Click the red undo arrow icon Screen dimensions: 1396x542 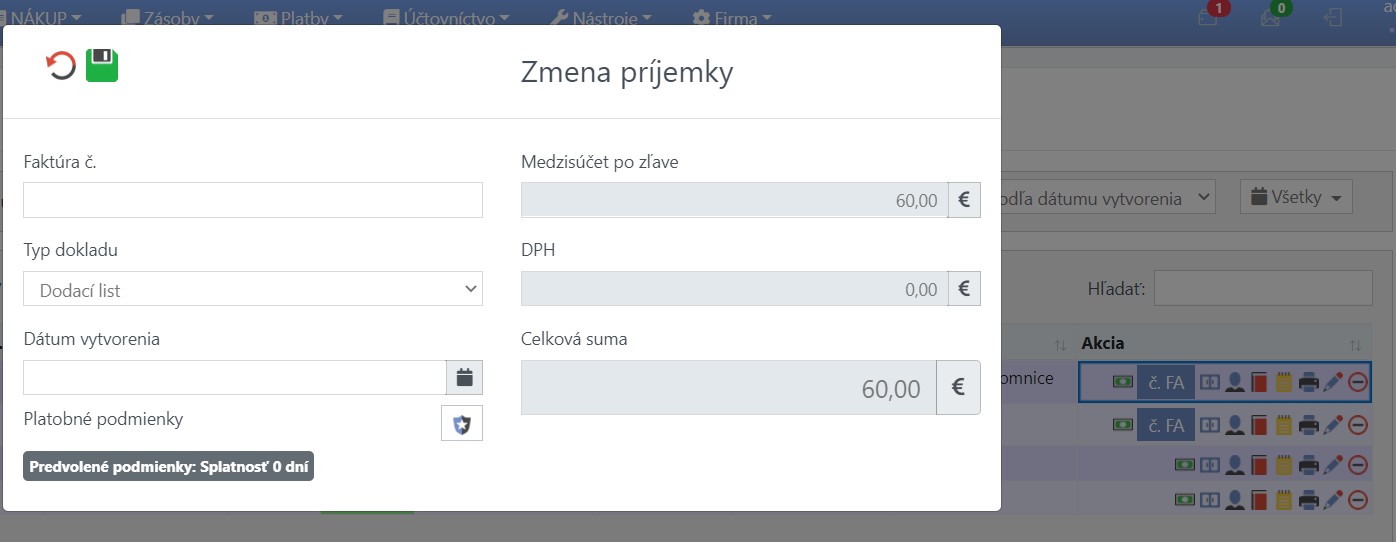point(61,66)
